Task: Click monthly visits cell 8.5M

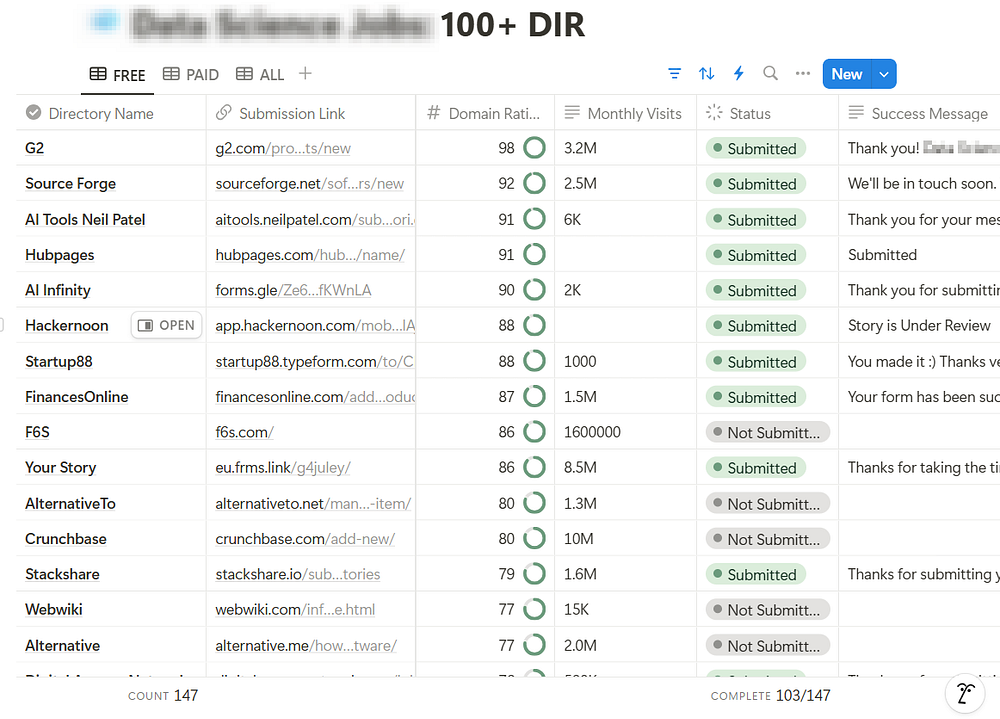Action: point(626,468)
